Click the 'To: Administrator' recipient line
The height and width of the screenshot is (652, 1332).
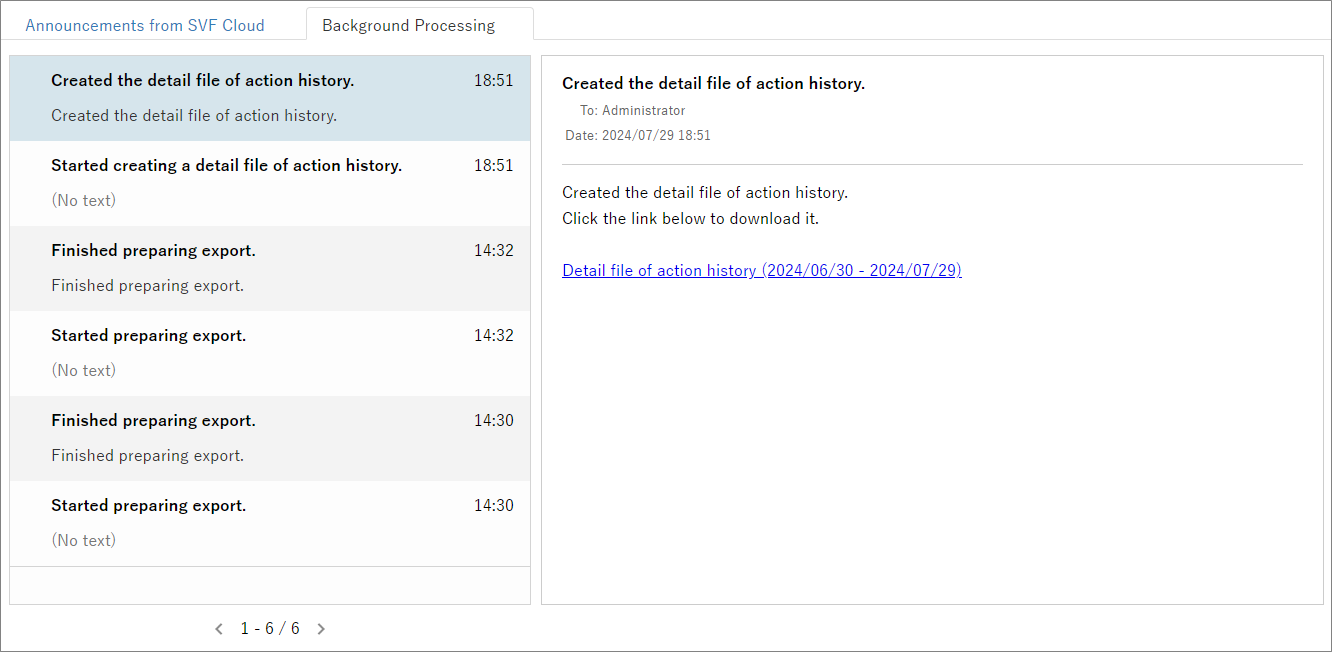coord(633,111)
